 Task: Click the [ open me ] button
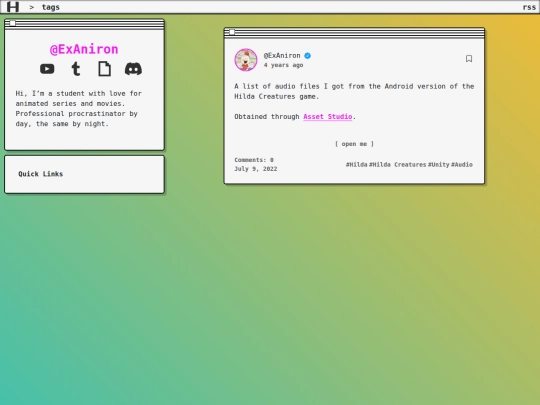pyautogui.click(x=354, y=144)
